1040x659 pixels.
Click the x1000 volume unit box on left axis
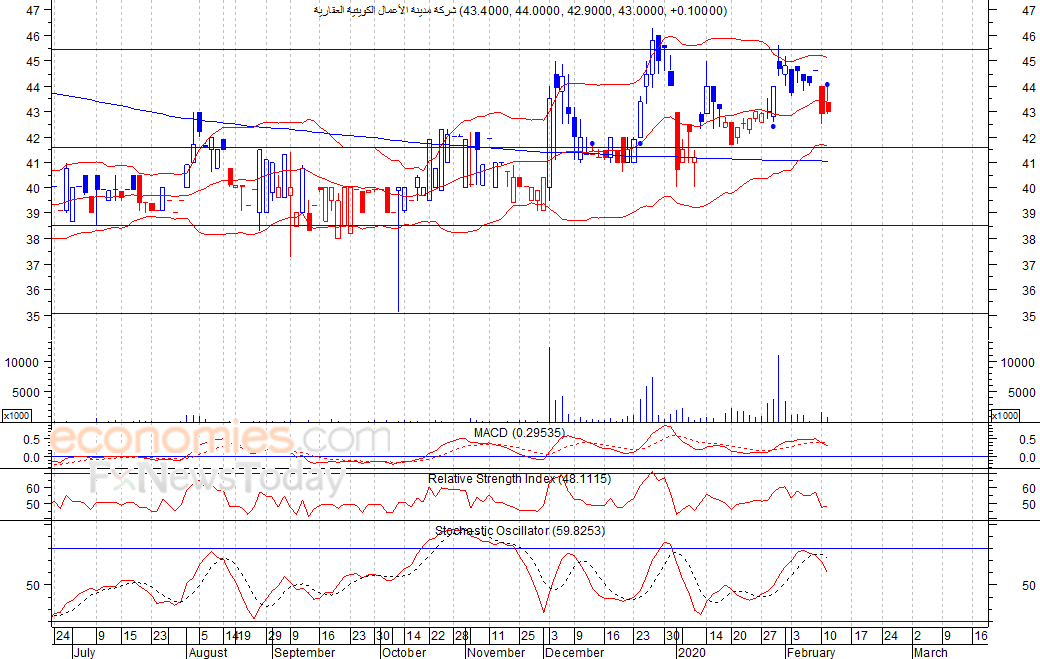(x=16, y=415)
